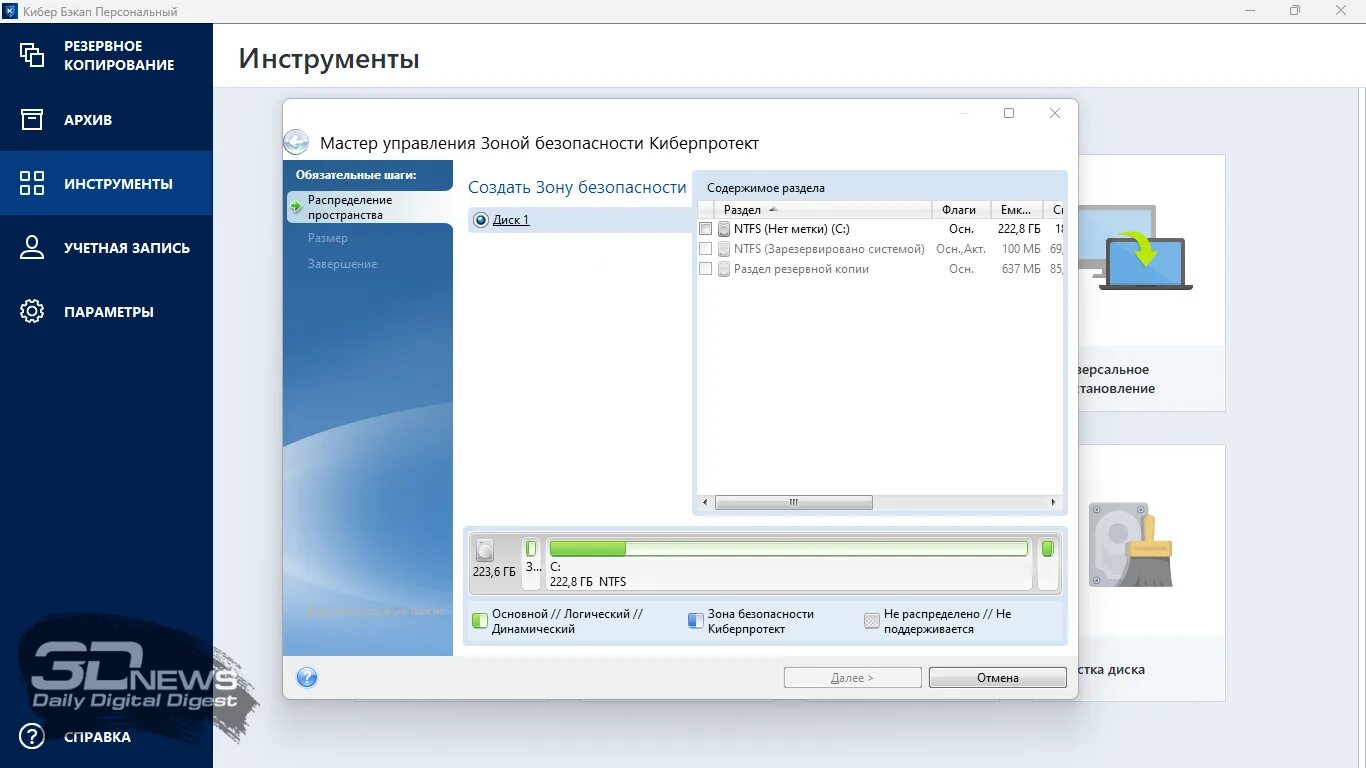Image resolution: width=1366 pixels, height=768 pixels.
Task: Check the NTFS Зарезервировано системой partition
Action: (706, 249)
